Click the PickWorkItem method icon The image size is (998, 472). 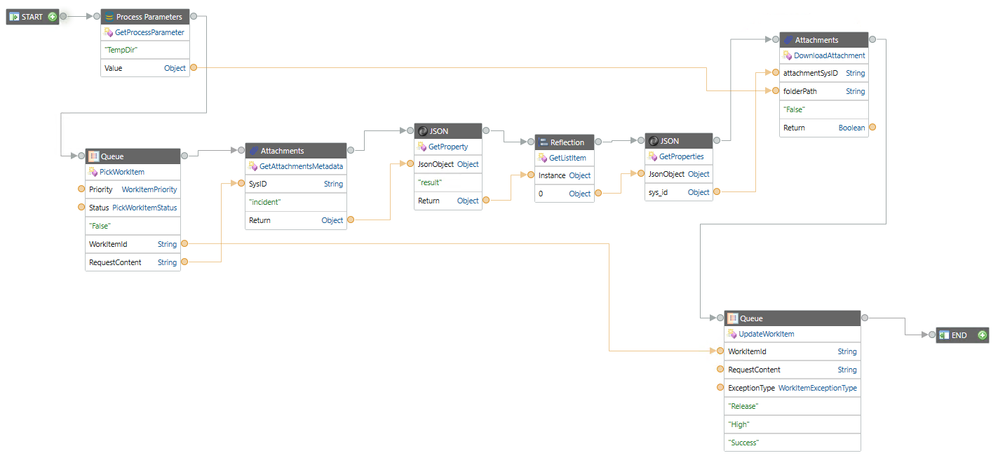93,171
